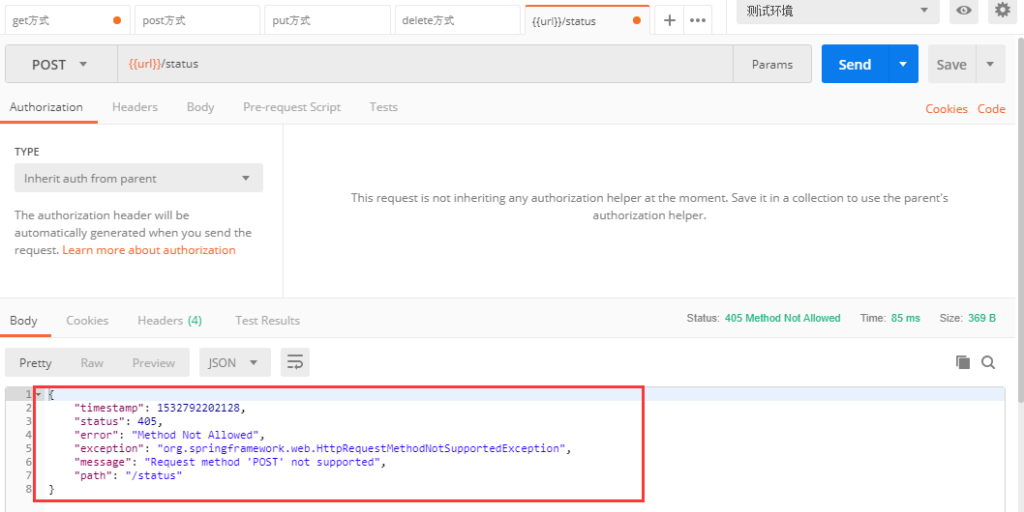Open 测试环境 environment selector
The image size is (1024, 512).
[838, 10]
